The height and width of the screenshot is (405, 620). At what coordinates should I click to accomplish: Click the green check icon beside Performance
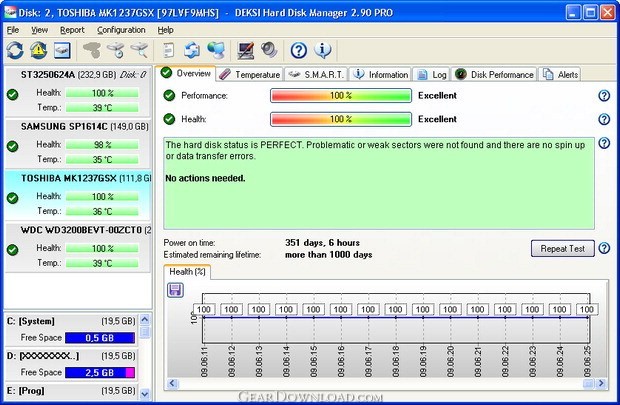(169, 95)
